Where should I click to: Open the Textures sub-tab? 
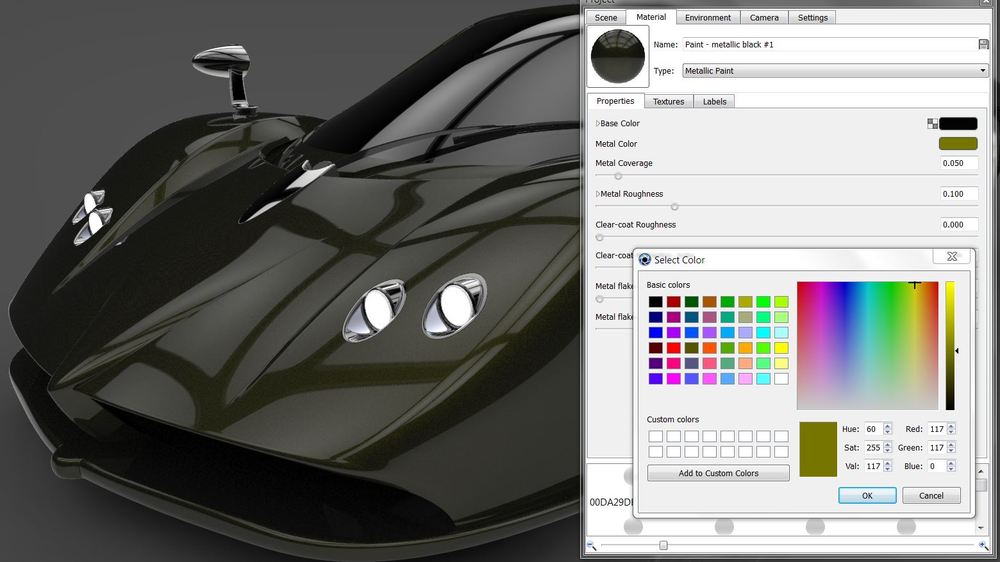(669, 101)
